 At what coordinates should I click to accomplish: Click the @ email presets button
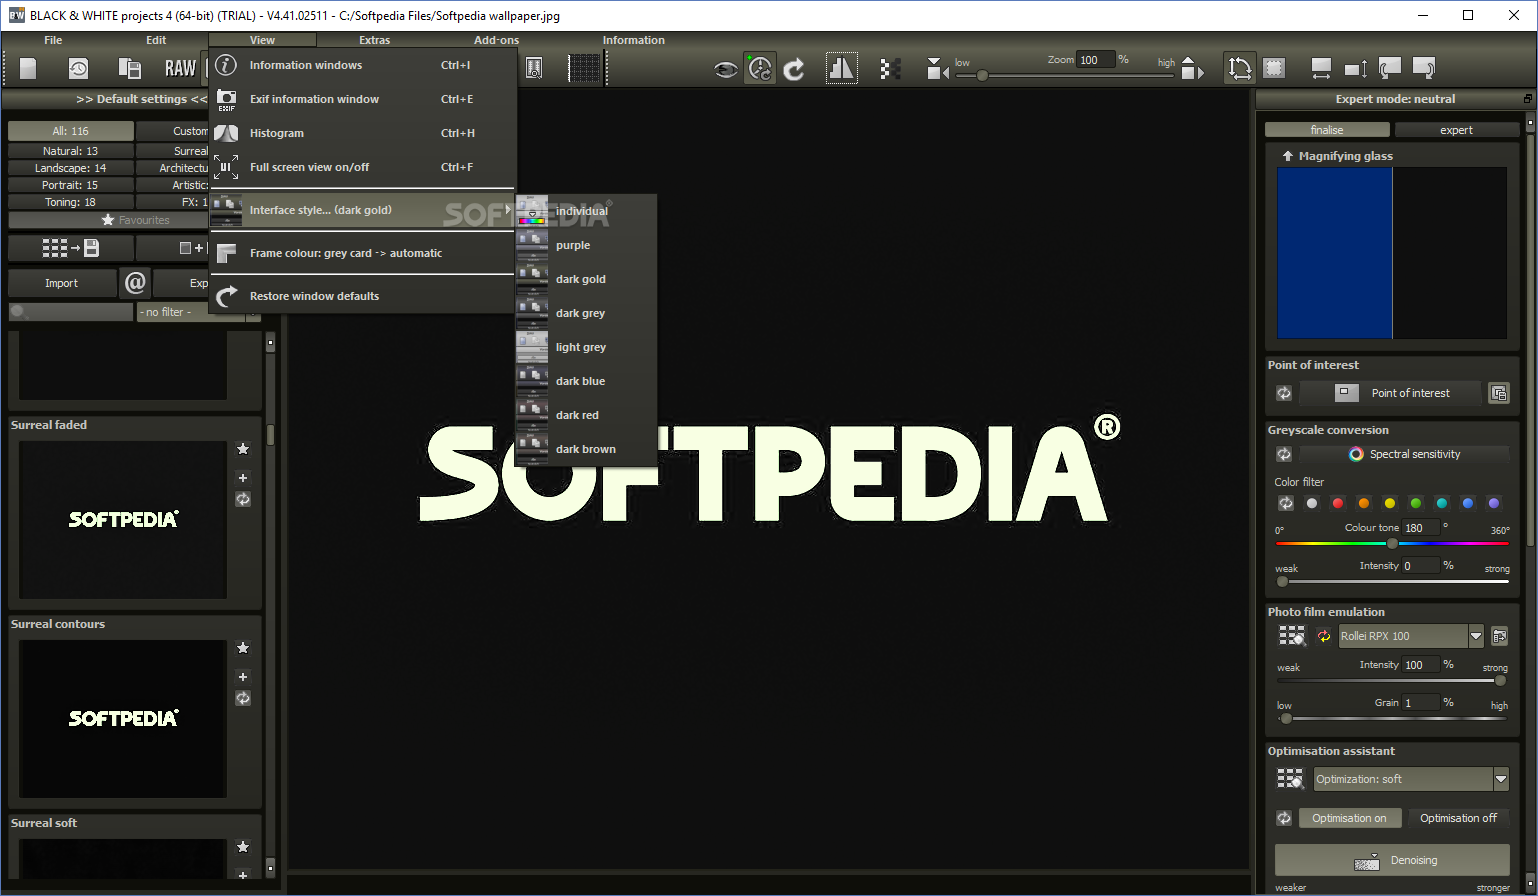[135, 283]
